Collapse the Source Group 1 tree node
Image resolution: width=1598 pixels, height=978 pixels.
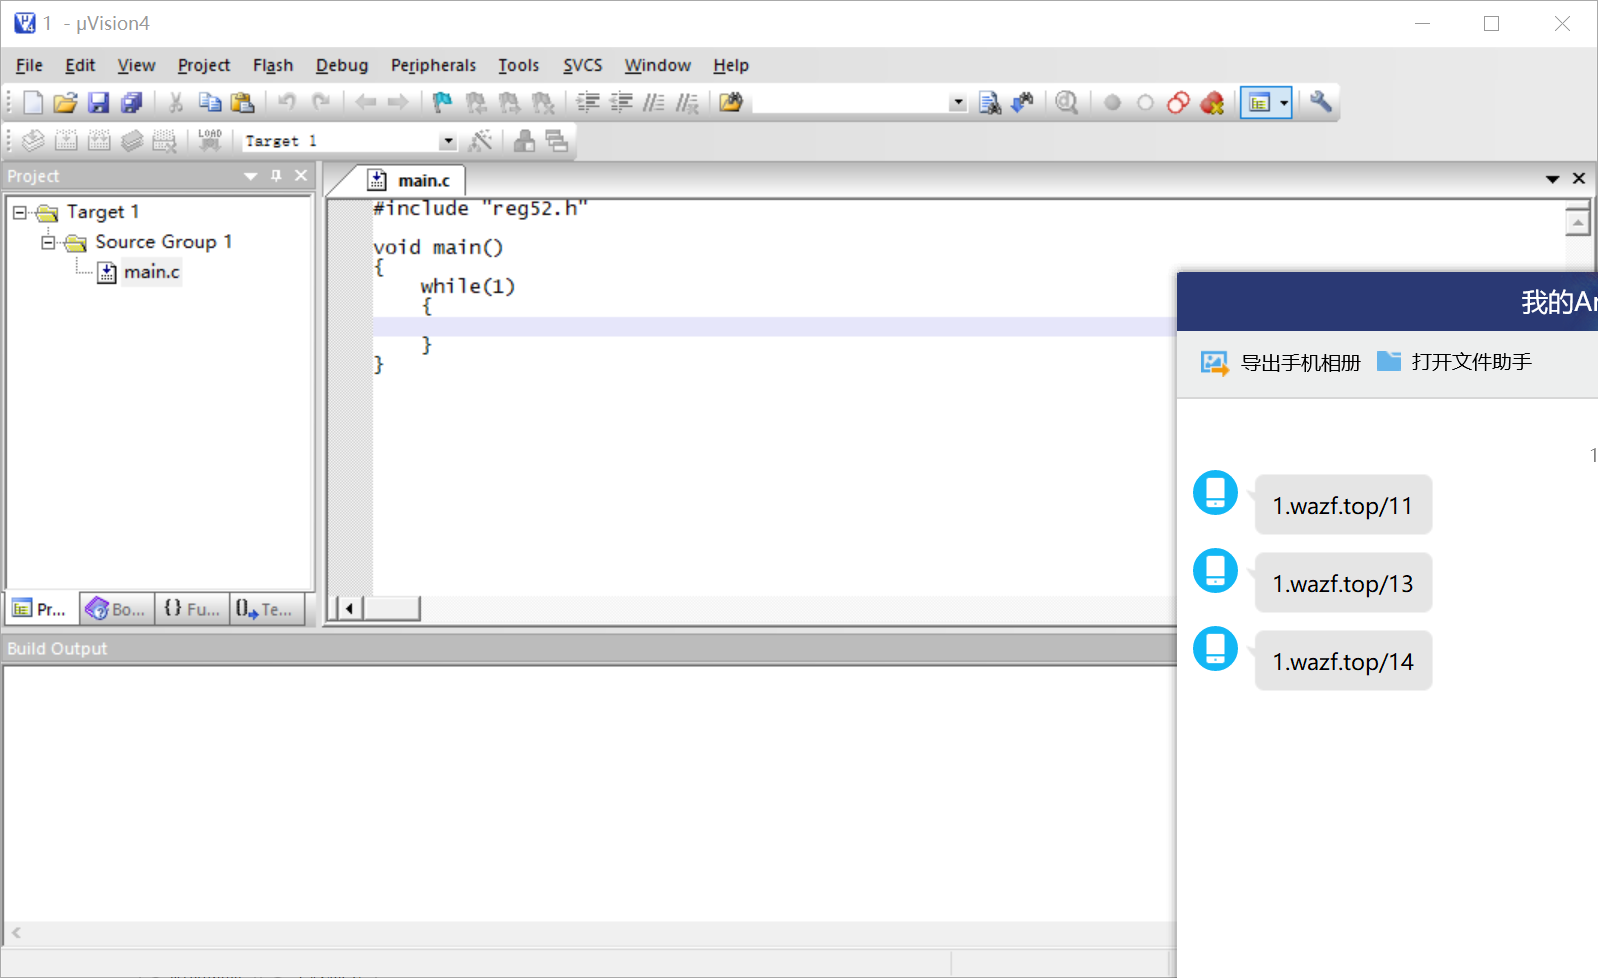(48, 242)
